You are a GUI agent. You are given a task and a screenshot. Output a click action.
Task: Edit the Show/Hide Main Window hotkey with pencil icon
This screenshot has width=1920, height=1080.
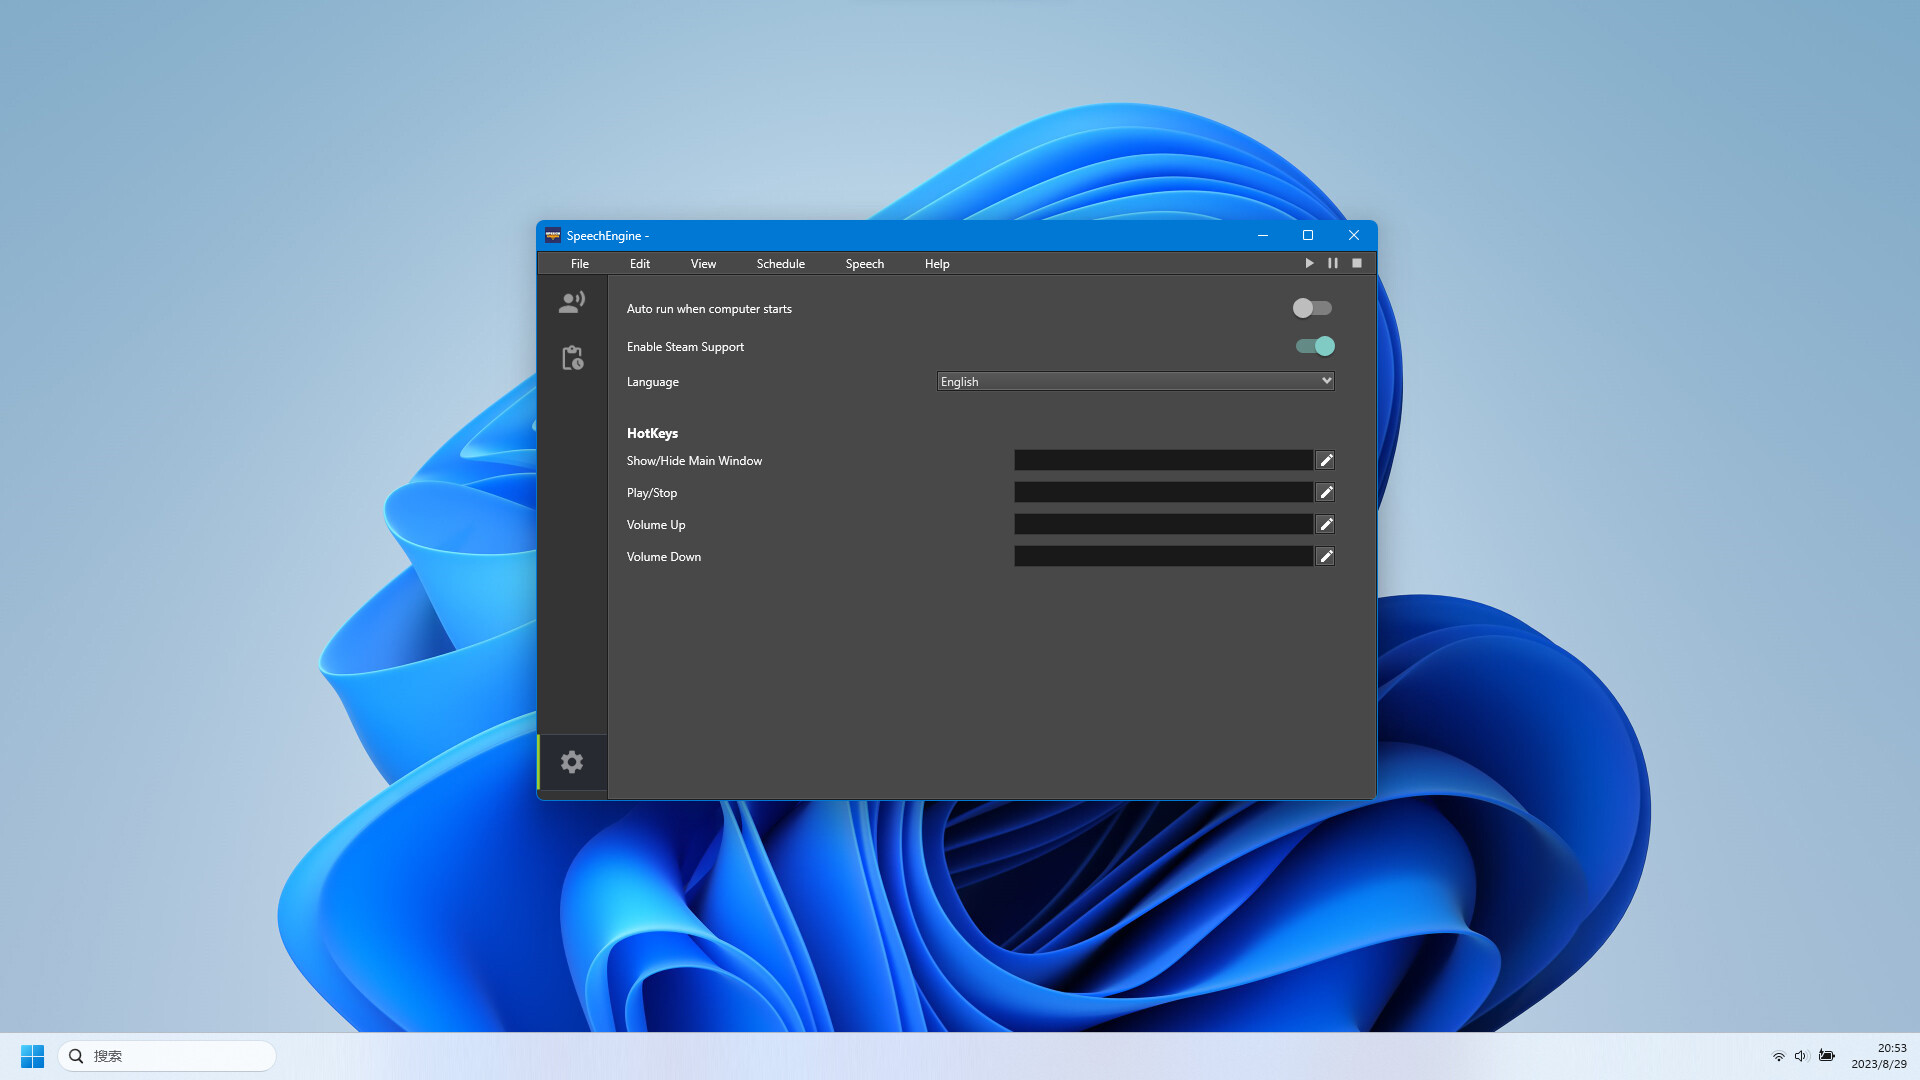1325,460
